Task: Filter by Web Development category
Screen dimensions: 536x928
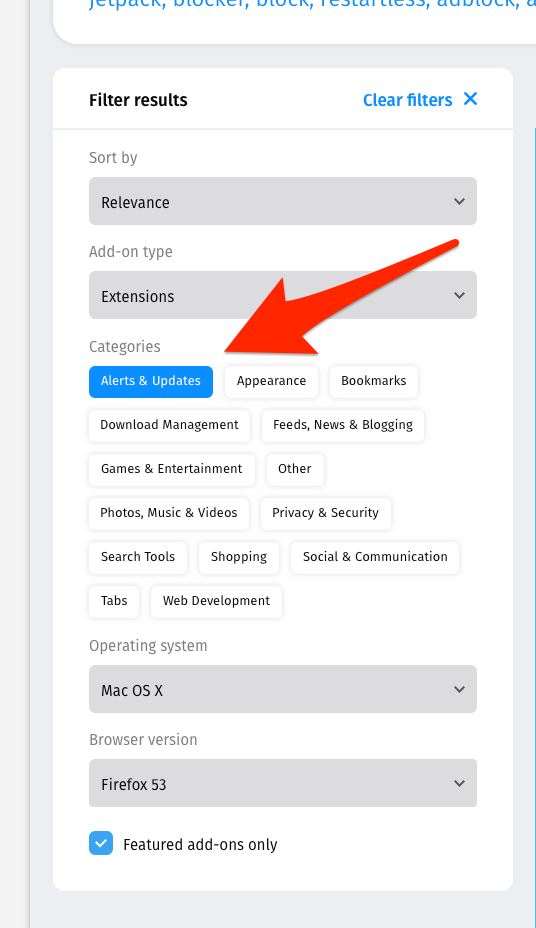Action: (x=217, y=601)
